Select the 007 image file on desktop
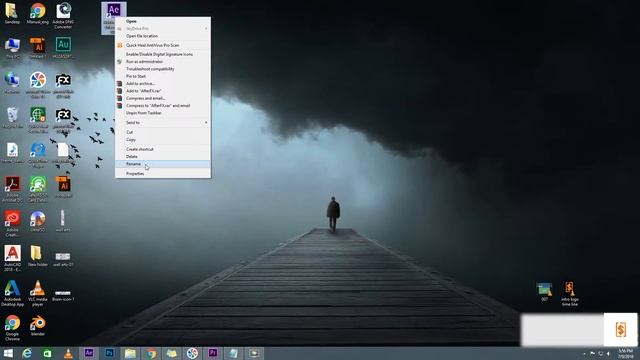 544,292
